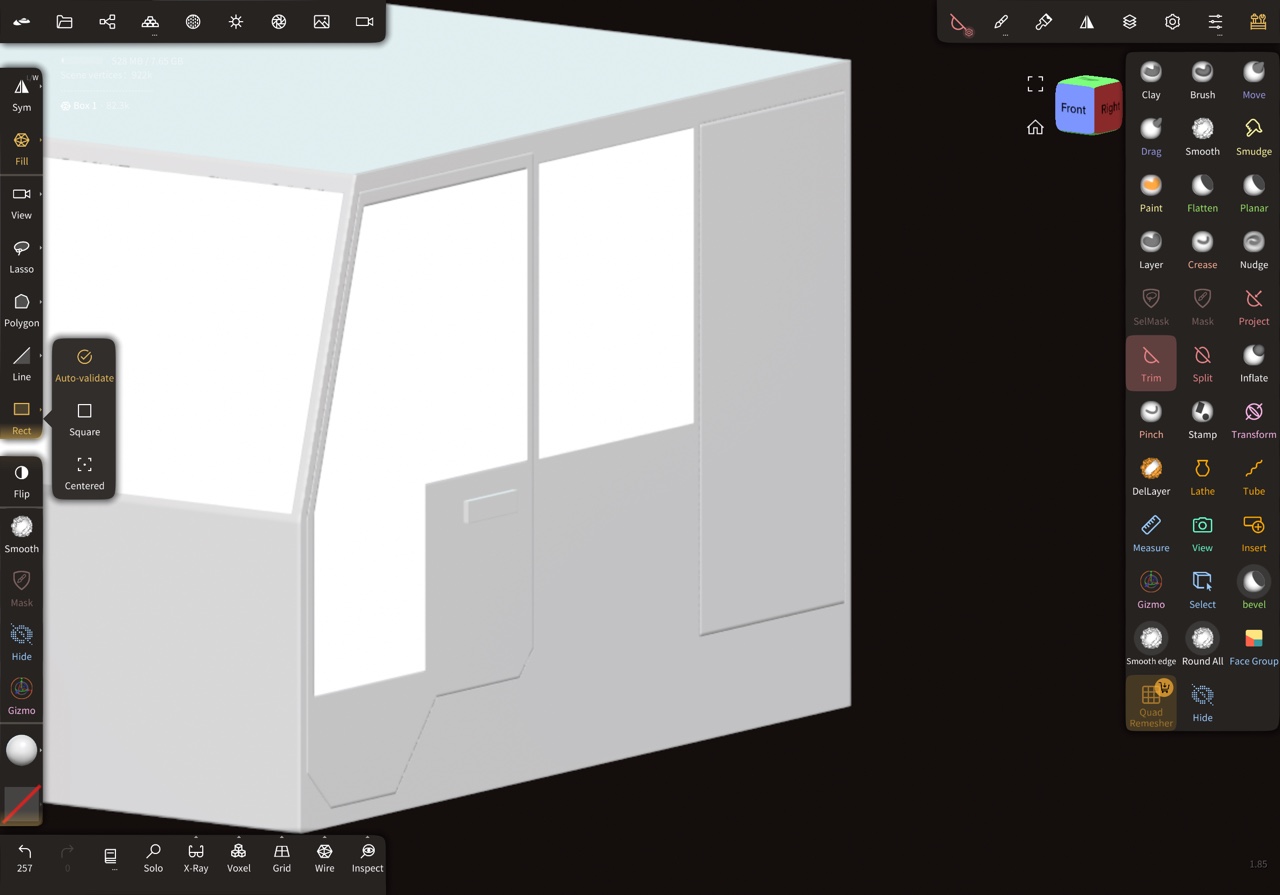Viewport: 1280px width, 895px height.
Task: Toggle Sym symmetry on left bar
Action: coord(21,94)
